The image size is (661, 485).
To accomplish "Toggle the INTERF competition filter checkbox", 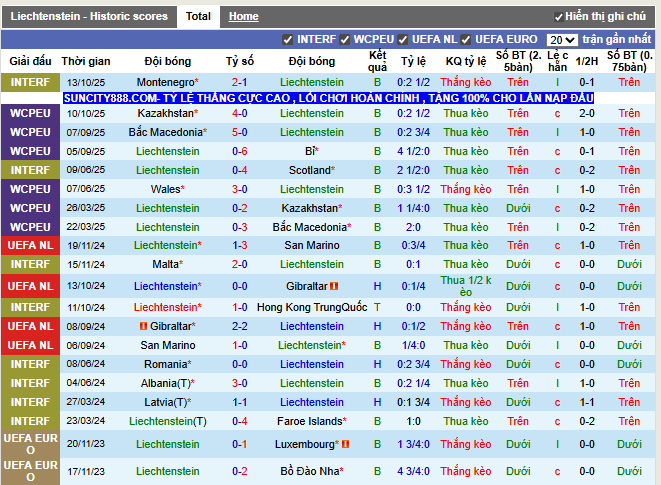I will (288, 40).
